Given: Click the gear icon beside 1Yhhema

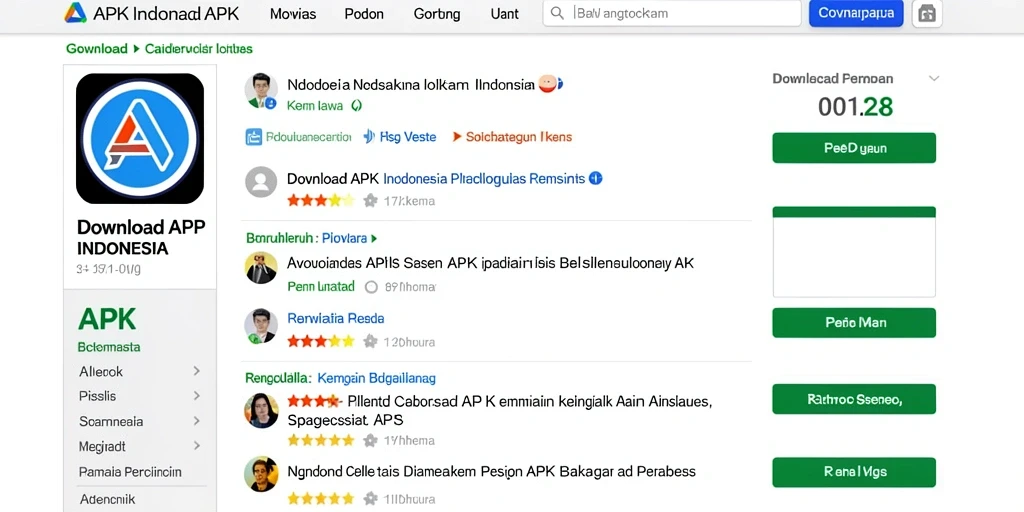Looking at the screenshot, I should tap(370, 440).
